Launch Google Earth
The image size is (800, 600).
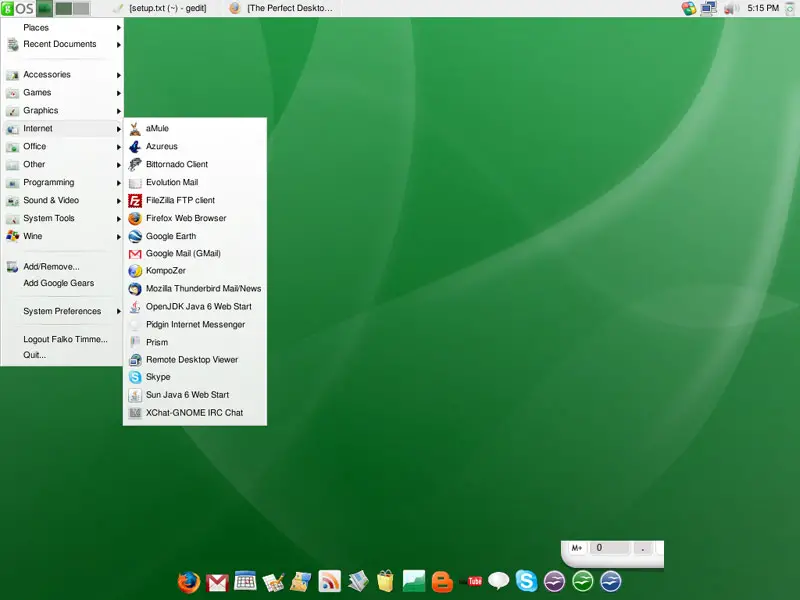click(194, 236)
